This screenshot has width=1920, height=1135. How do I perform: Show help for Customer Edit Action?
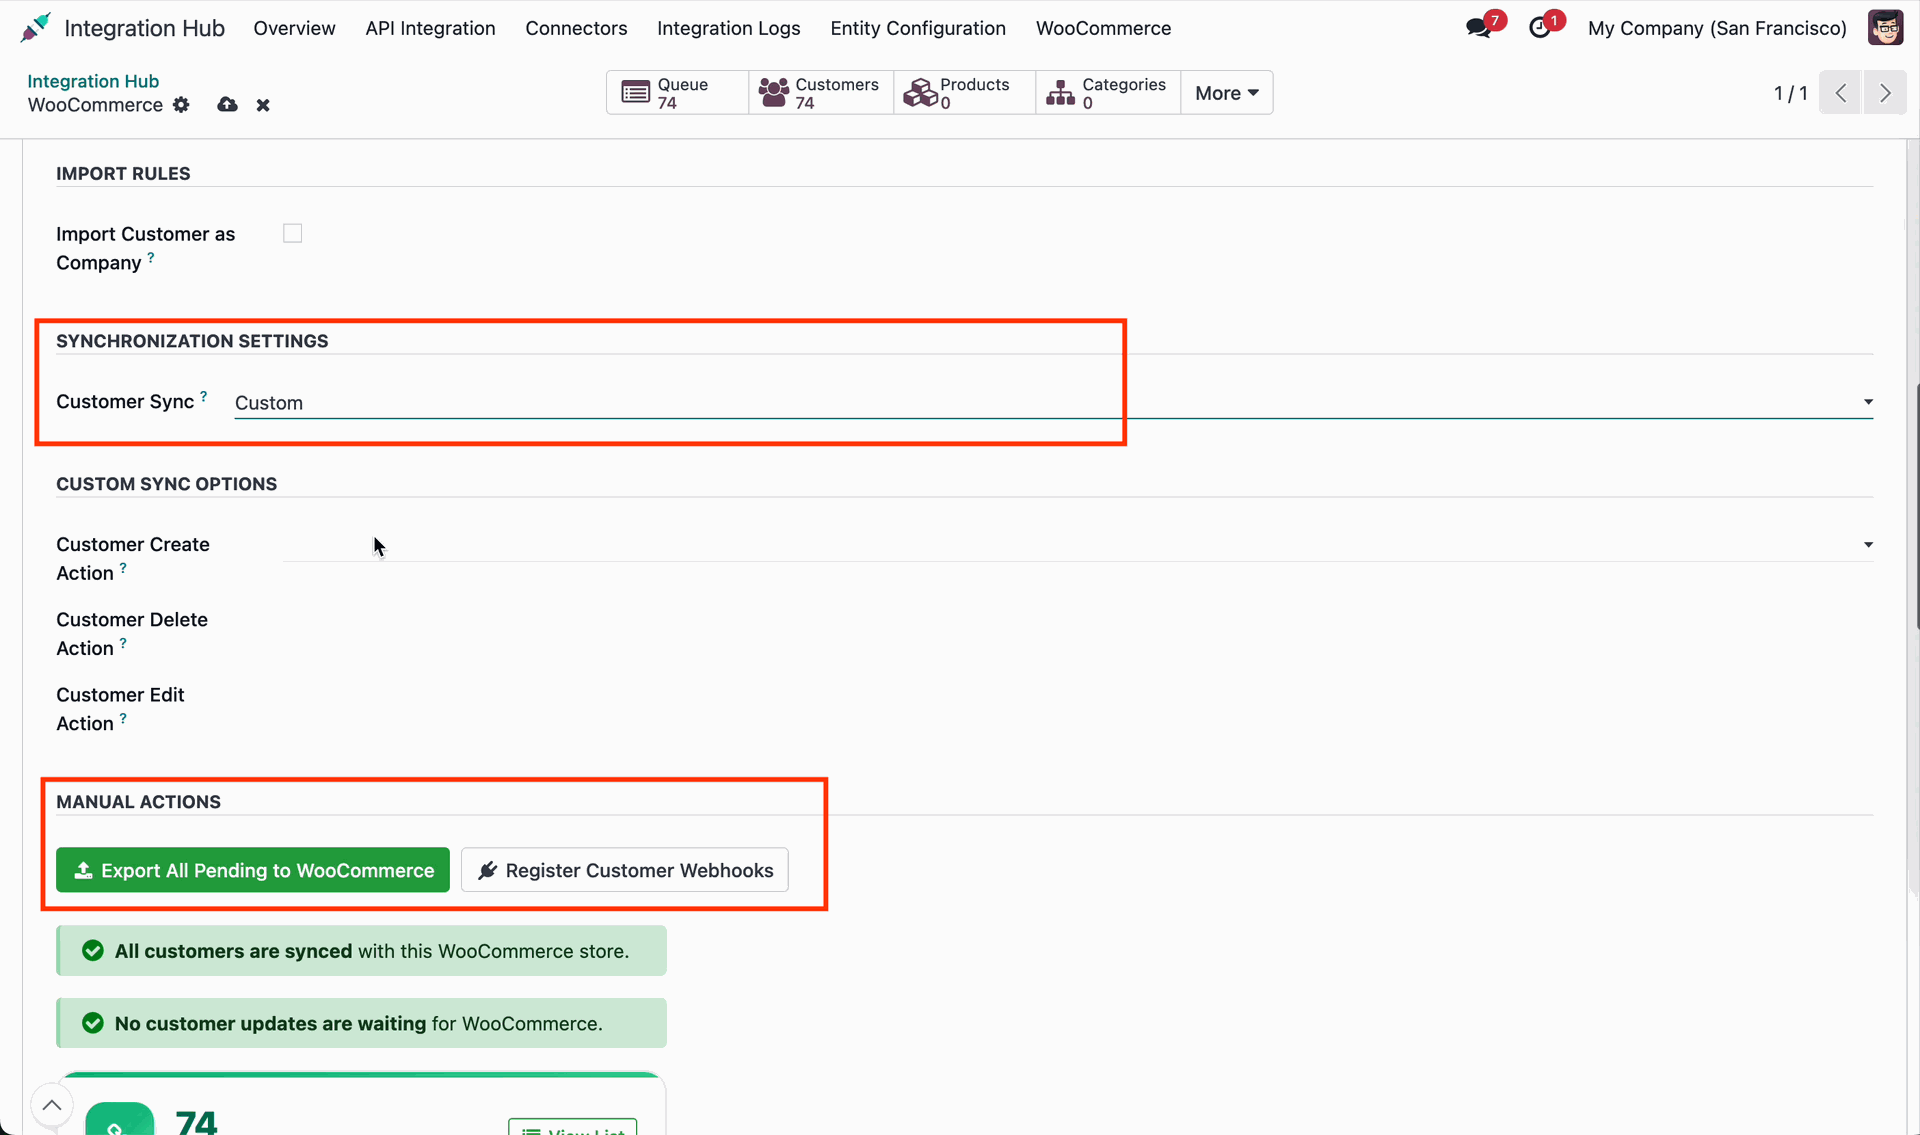(x=123, y=718)
